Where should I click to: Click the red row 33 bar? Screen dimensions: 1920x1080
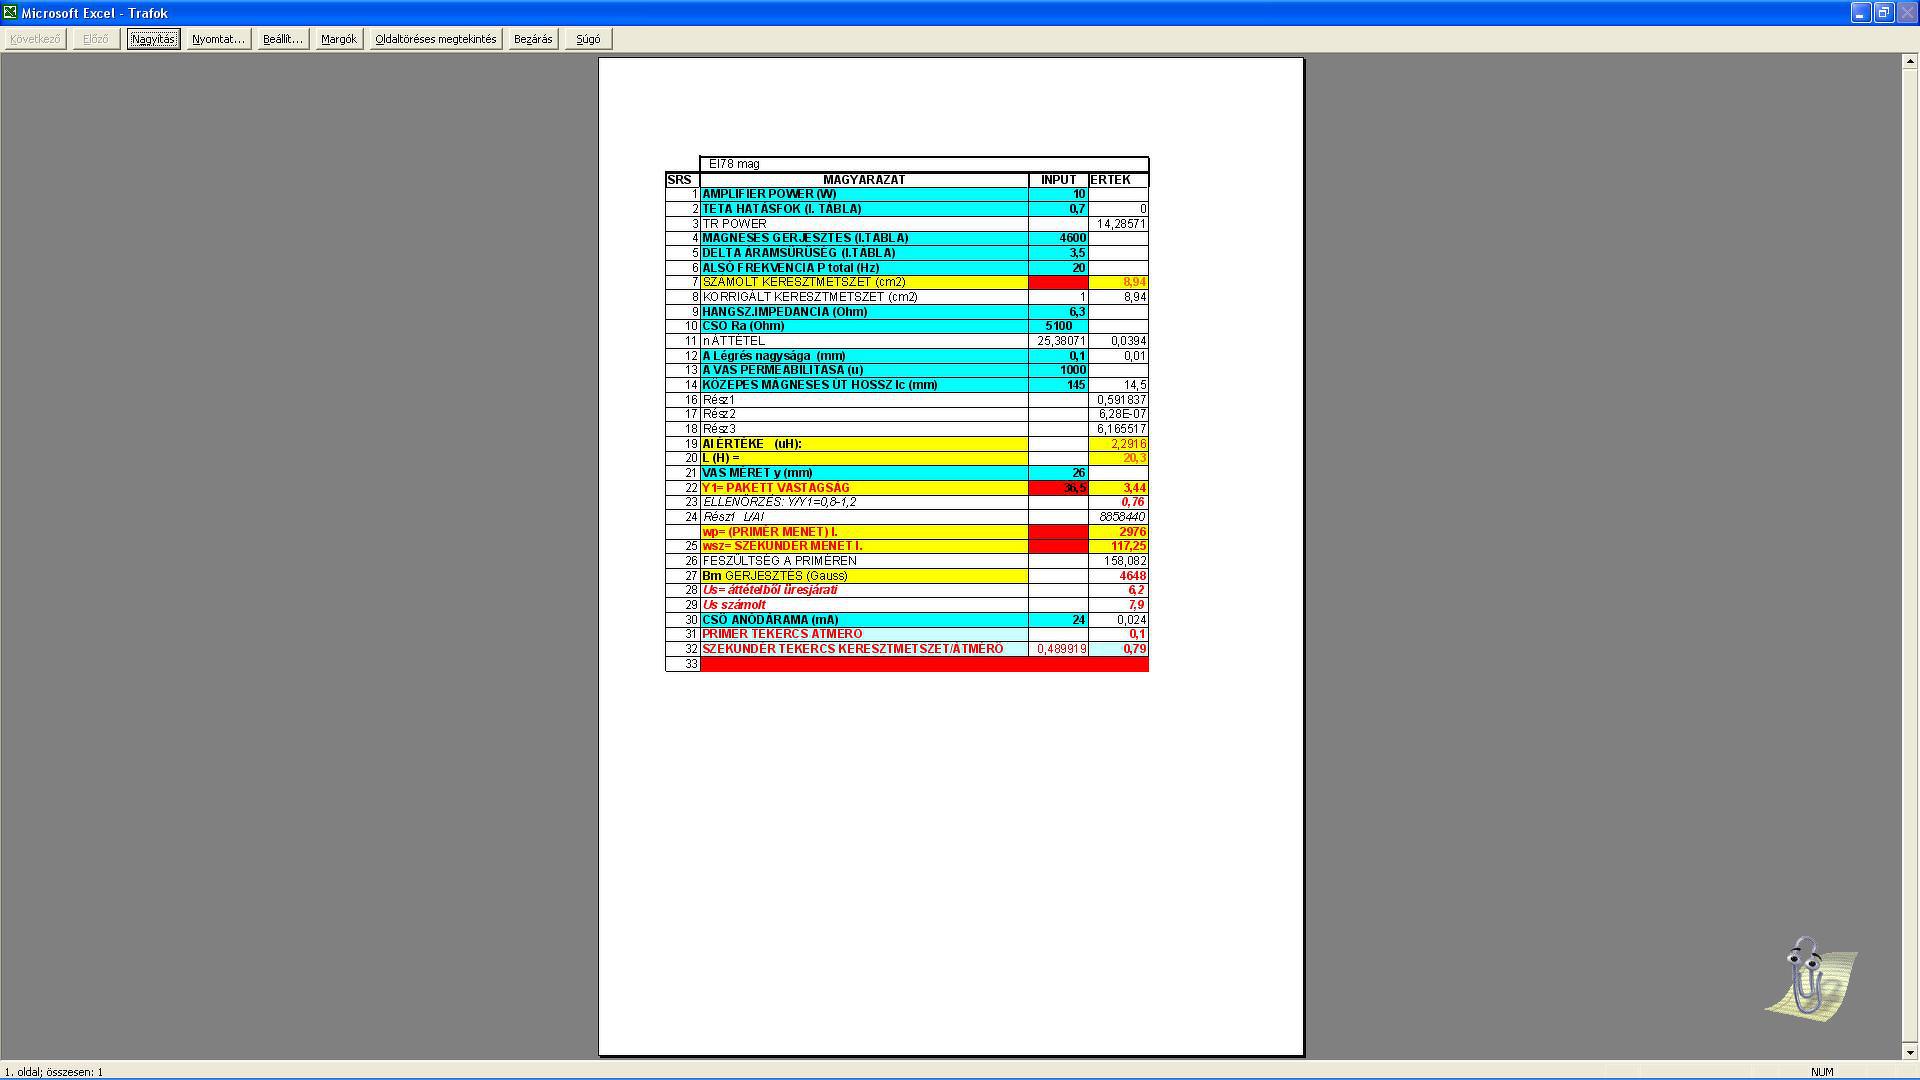pyautogui.click(x=923, y=664)
